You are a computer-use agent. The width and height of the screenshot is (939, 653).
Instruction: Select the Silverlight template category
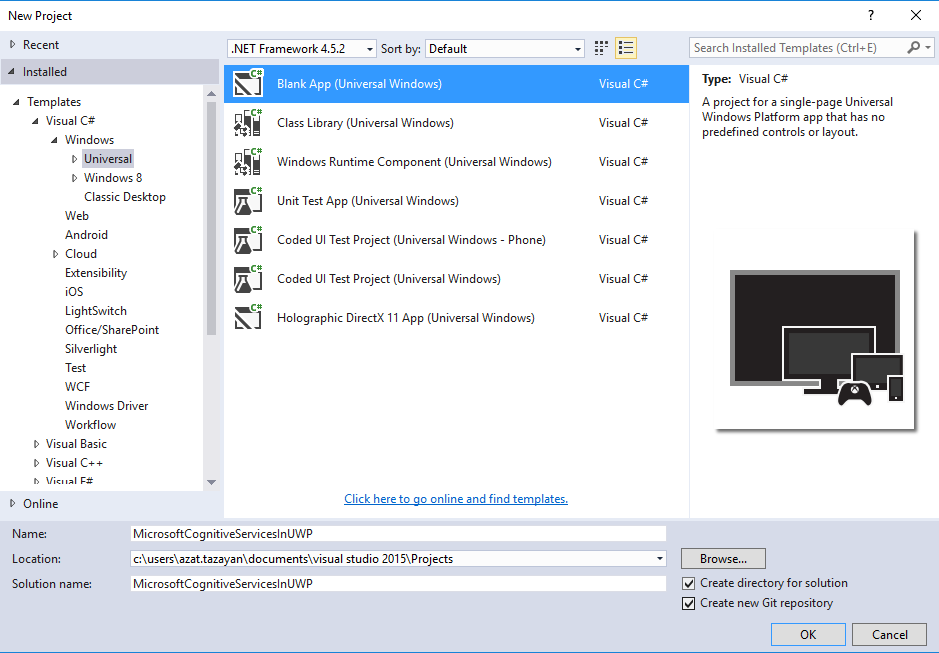point(91,349)
